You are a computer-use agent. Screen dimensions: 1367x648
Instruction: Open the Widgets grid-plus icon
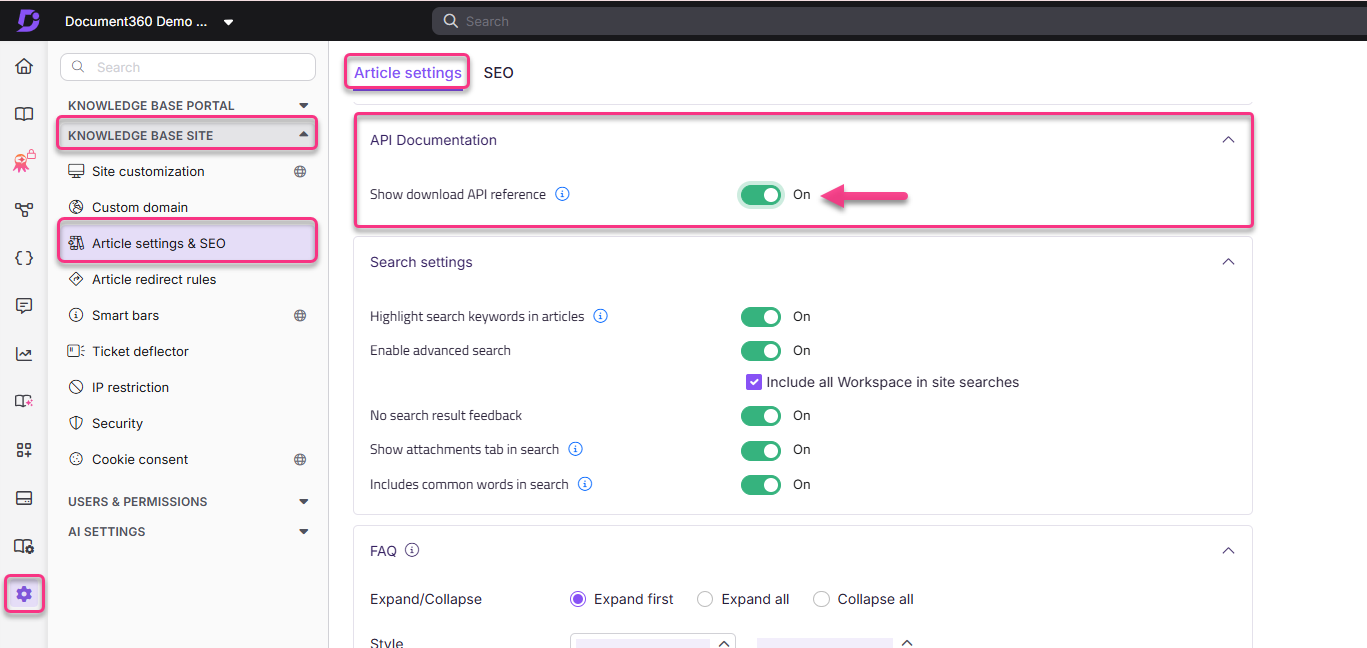(x=24, y=450)
